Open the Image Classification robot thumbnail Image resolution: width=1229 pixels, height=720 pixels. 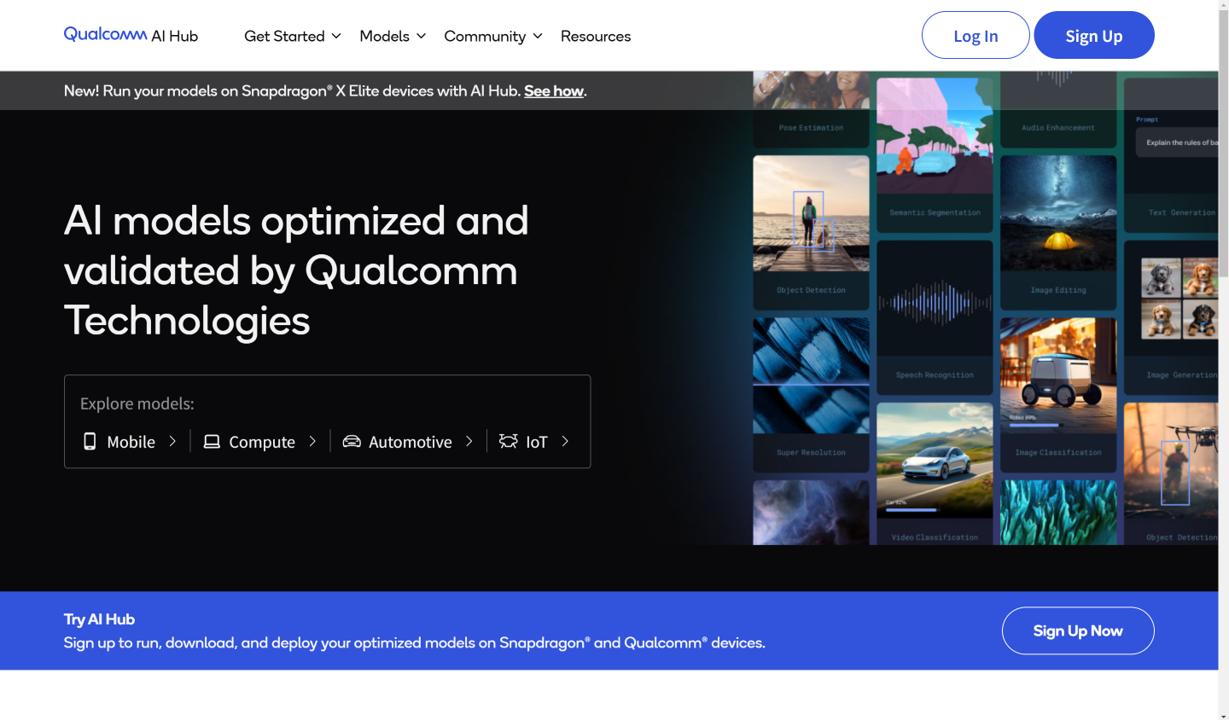pyautogui.click(x=1058, y=394)
